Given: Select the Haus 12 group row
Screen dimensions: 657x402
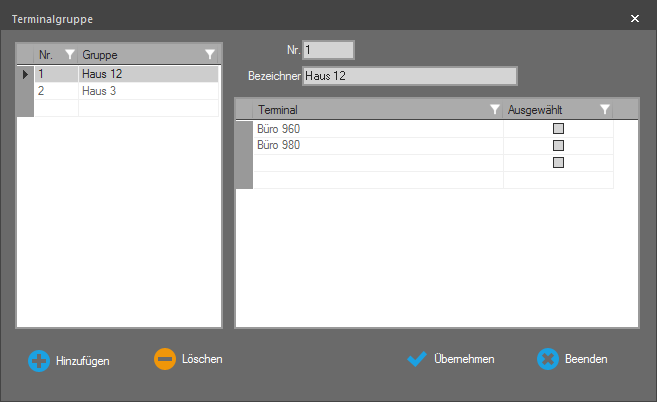Looking at the screenshot, I should point(140,74).
